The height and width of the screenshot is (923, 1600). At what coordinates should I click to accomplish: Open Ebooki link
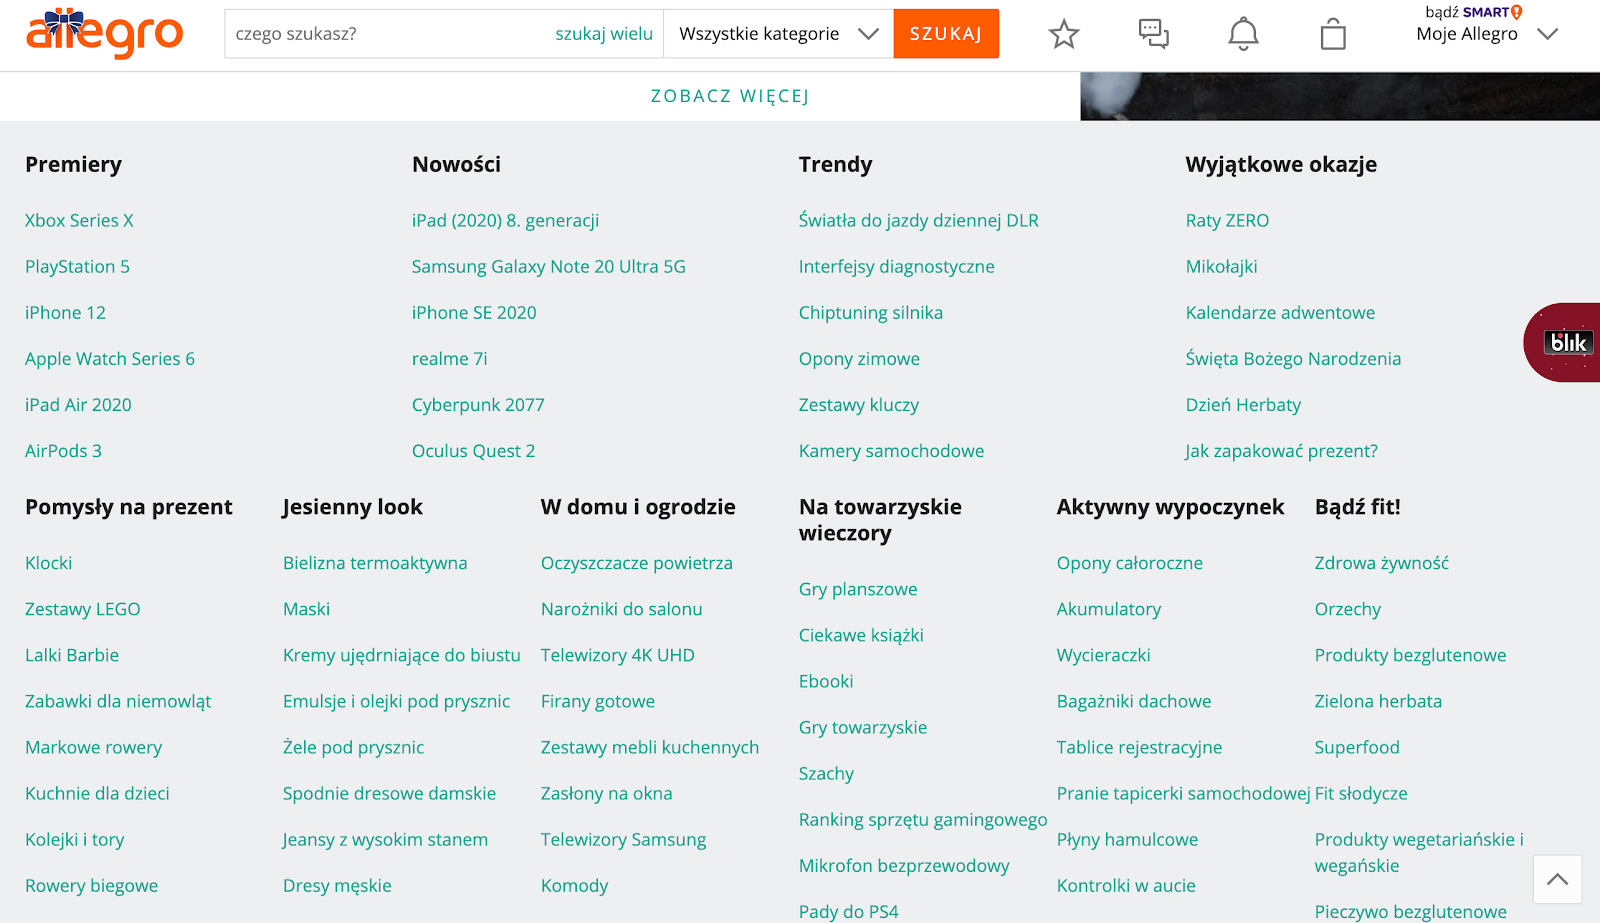[826, 681]
